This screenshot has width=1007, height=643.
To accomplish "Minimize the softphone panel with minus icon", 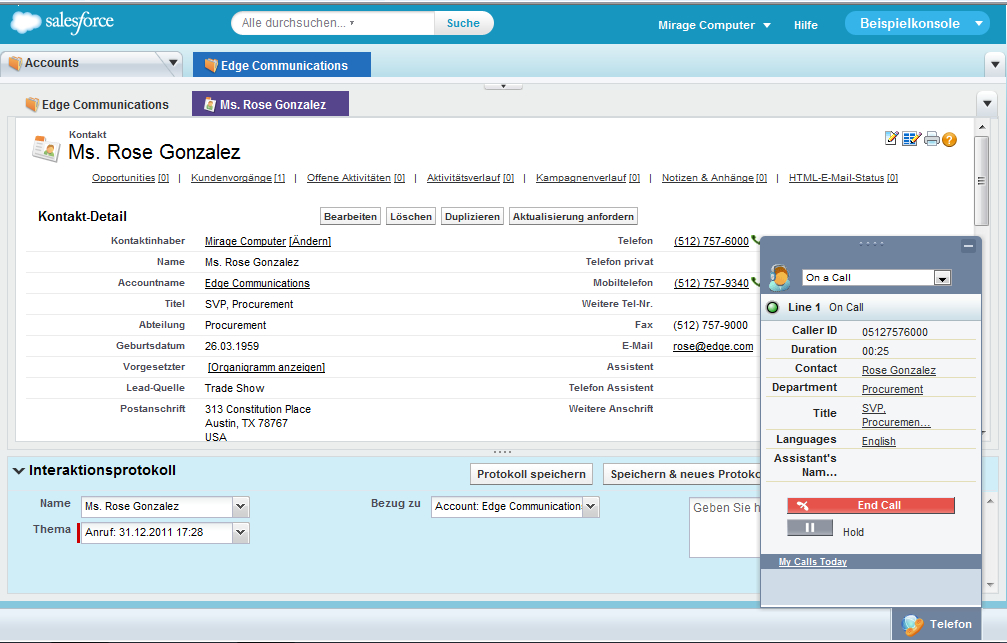I will (967, 246).
